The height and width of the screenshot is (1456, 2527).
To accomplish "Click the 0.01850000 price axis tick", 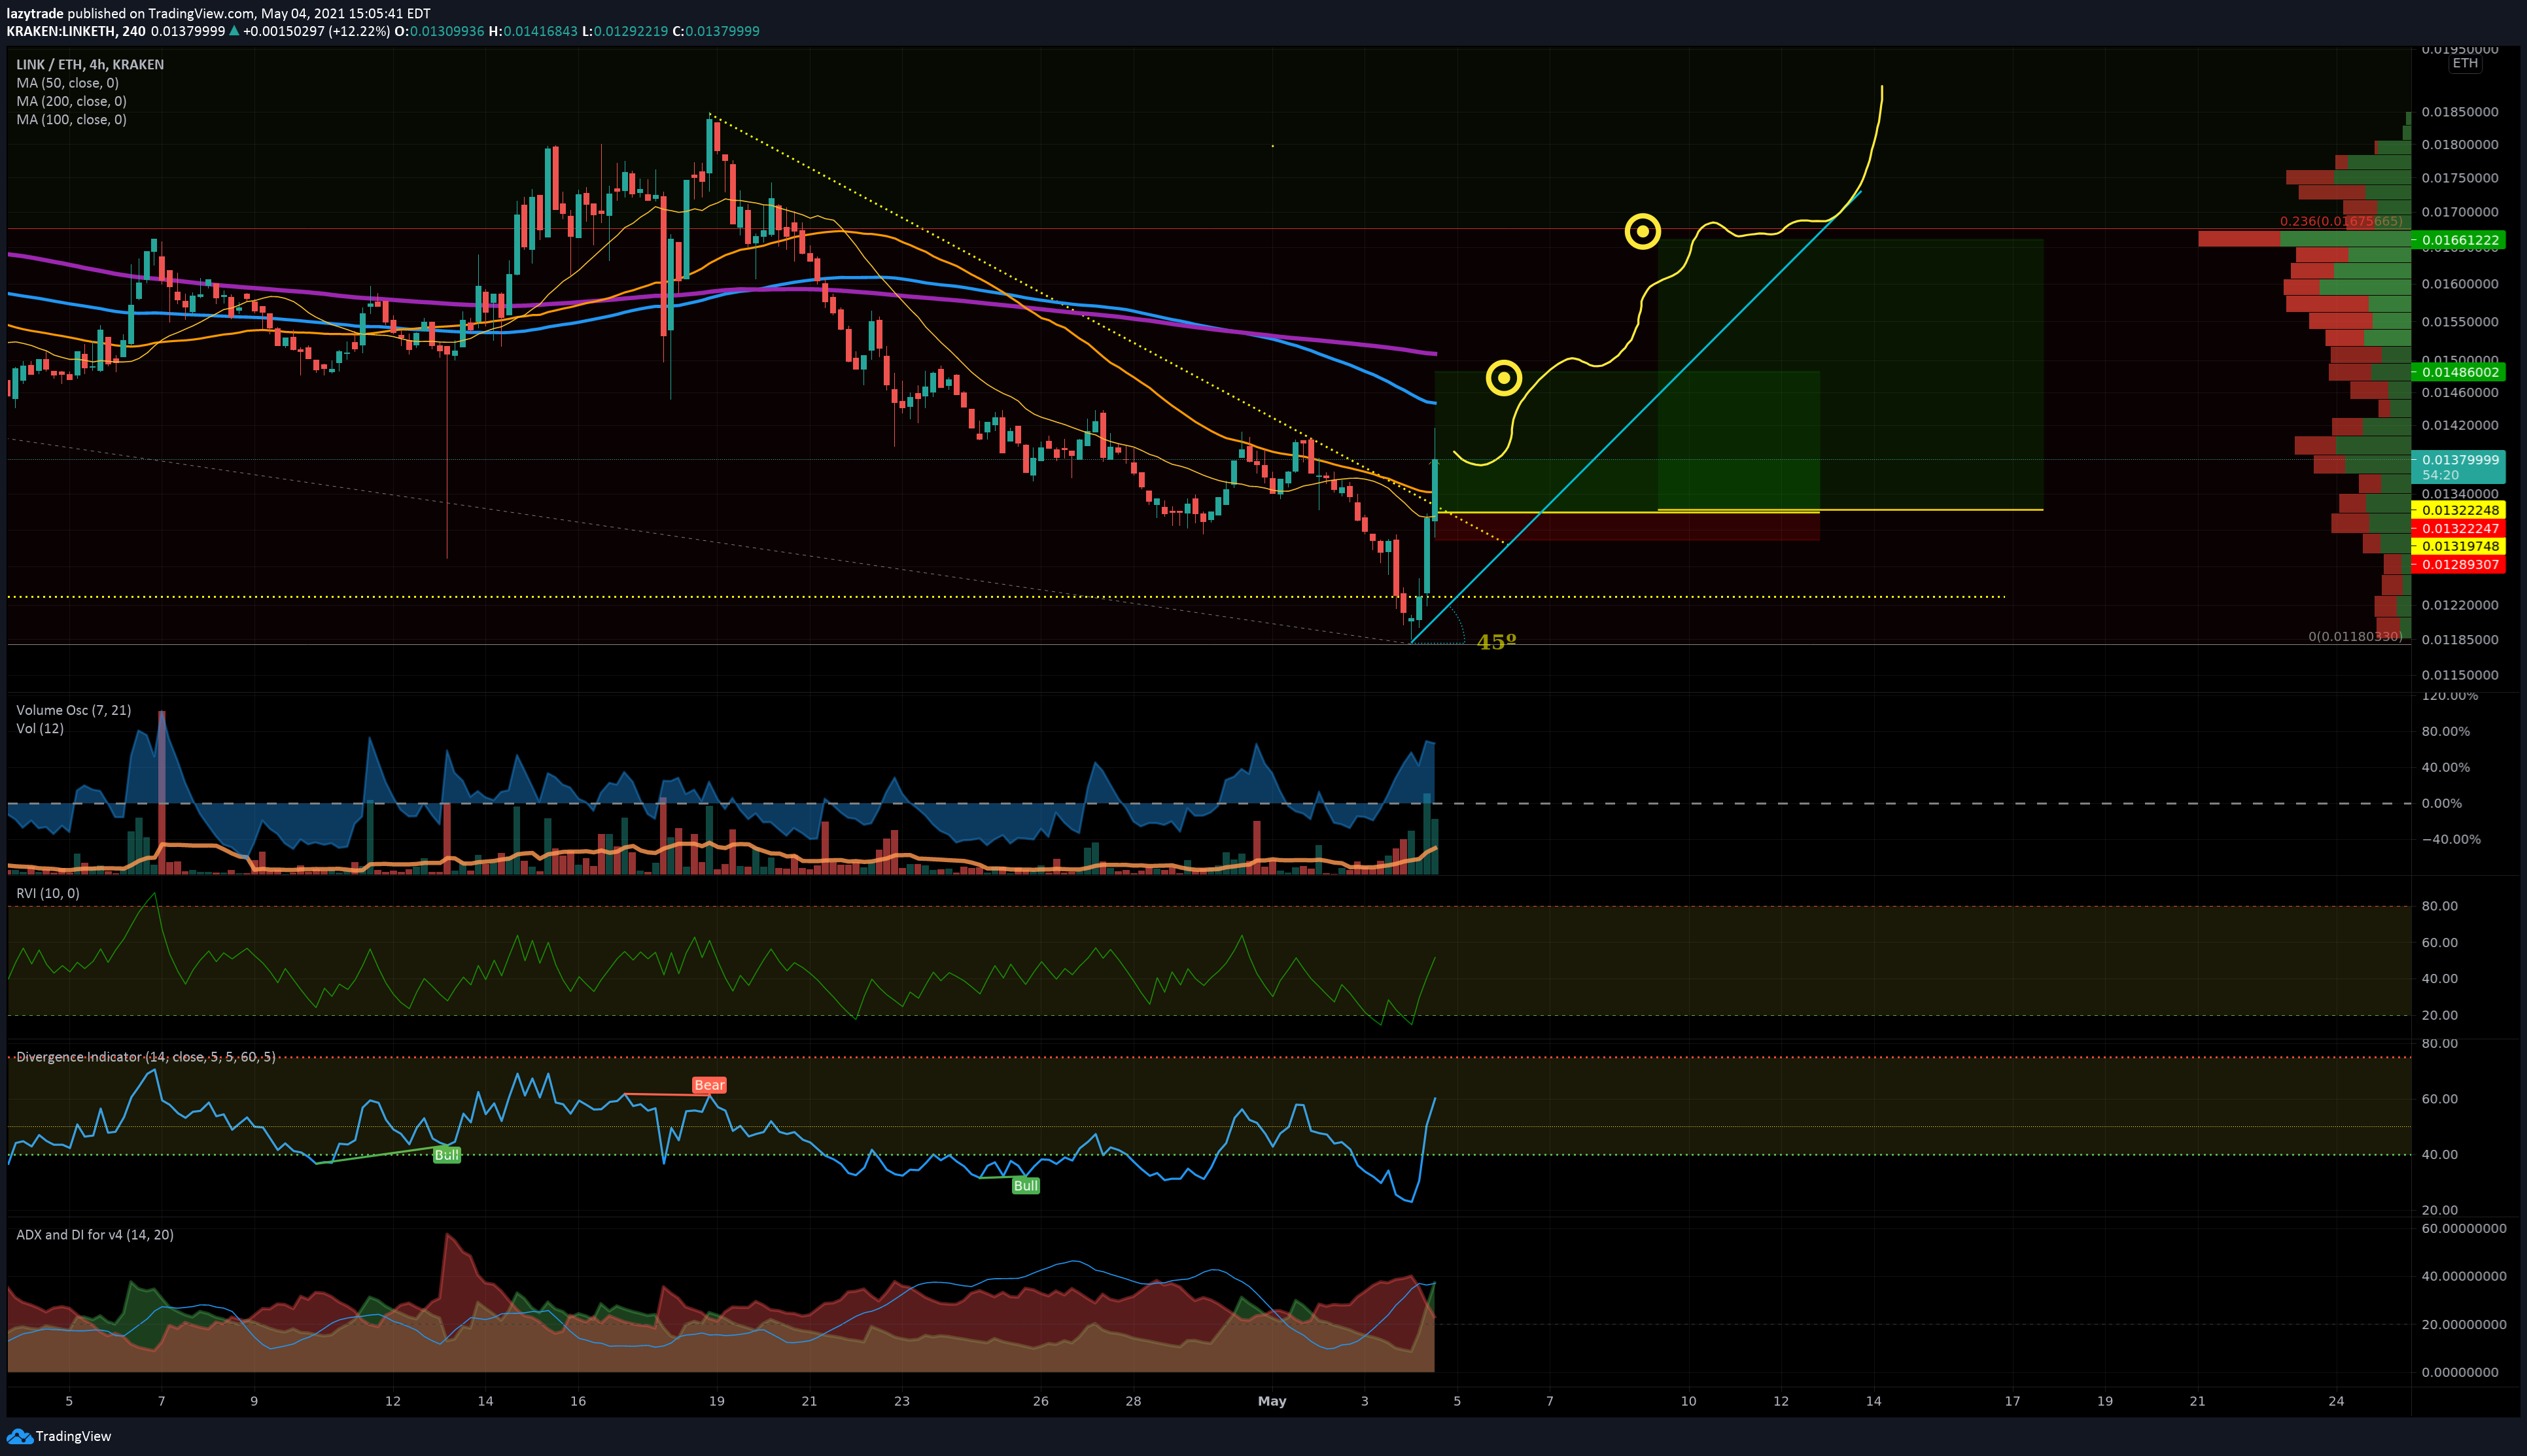I will (2459, 112).
